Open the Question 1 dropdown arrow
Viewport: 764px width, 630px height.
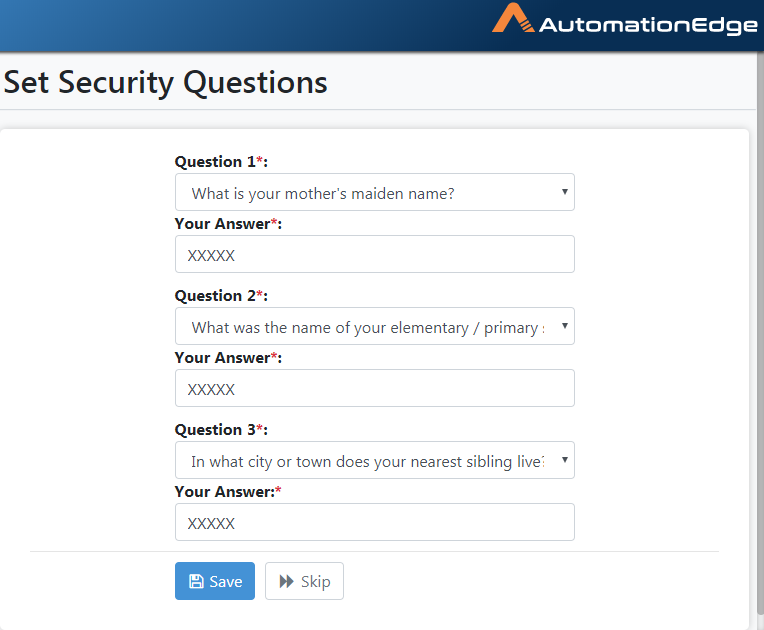pos(564,192)
